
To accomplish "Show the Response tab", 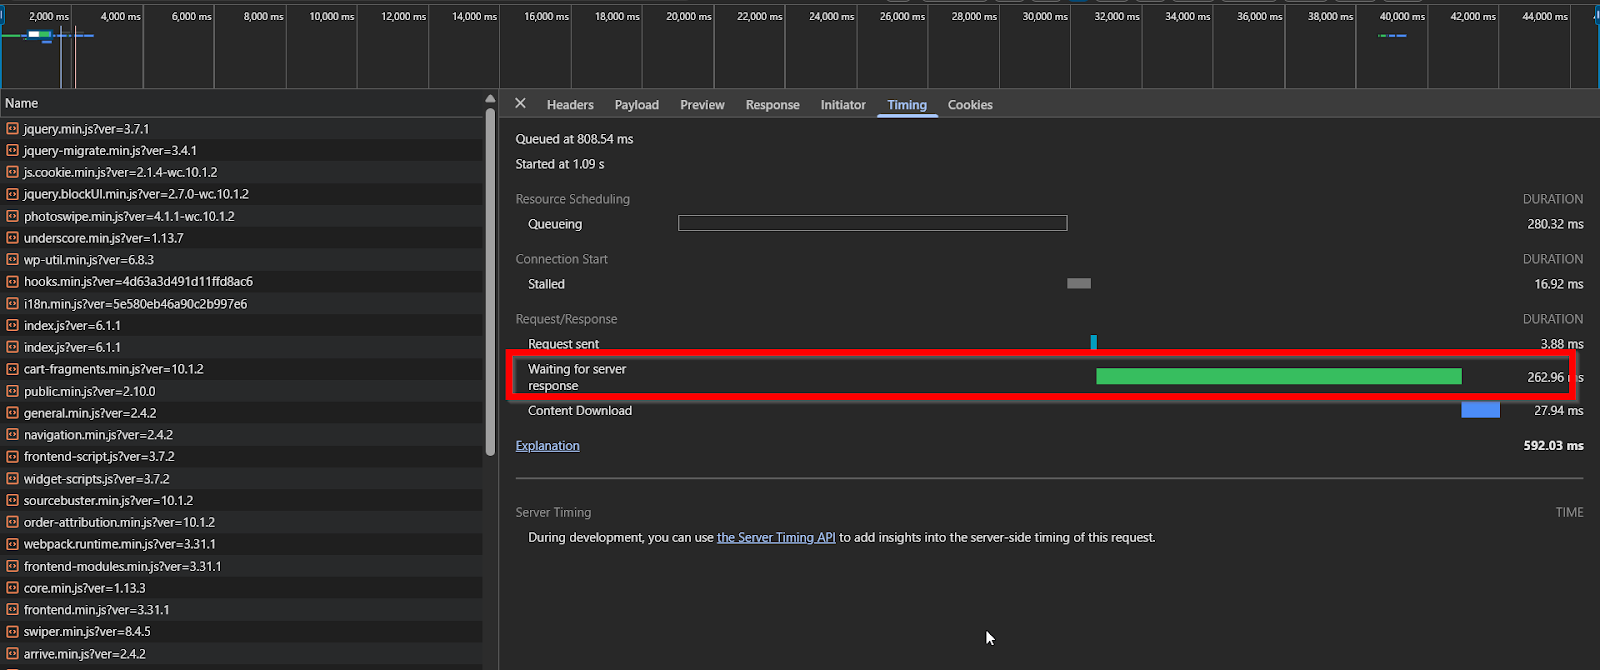I will tap(772, 105).
